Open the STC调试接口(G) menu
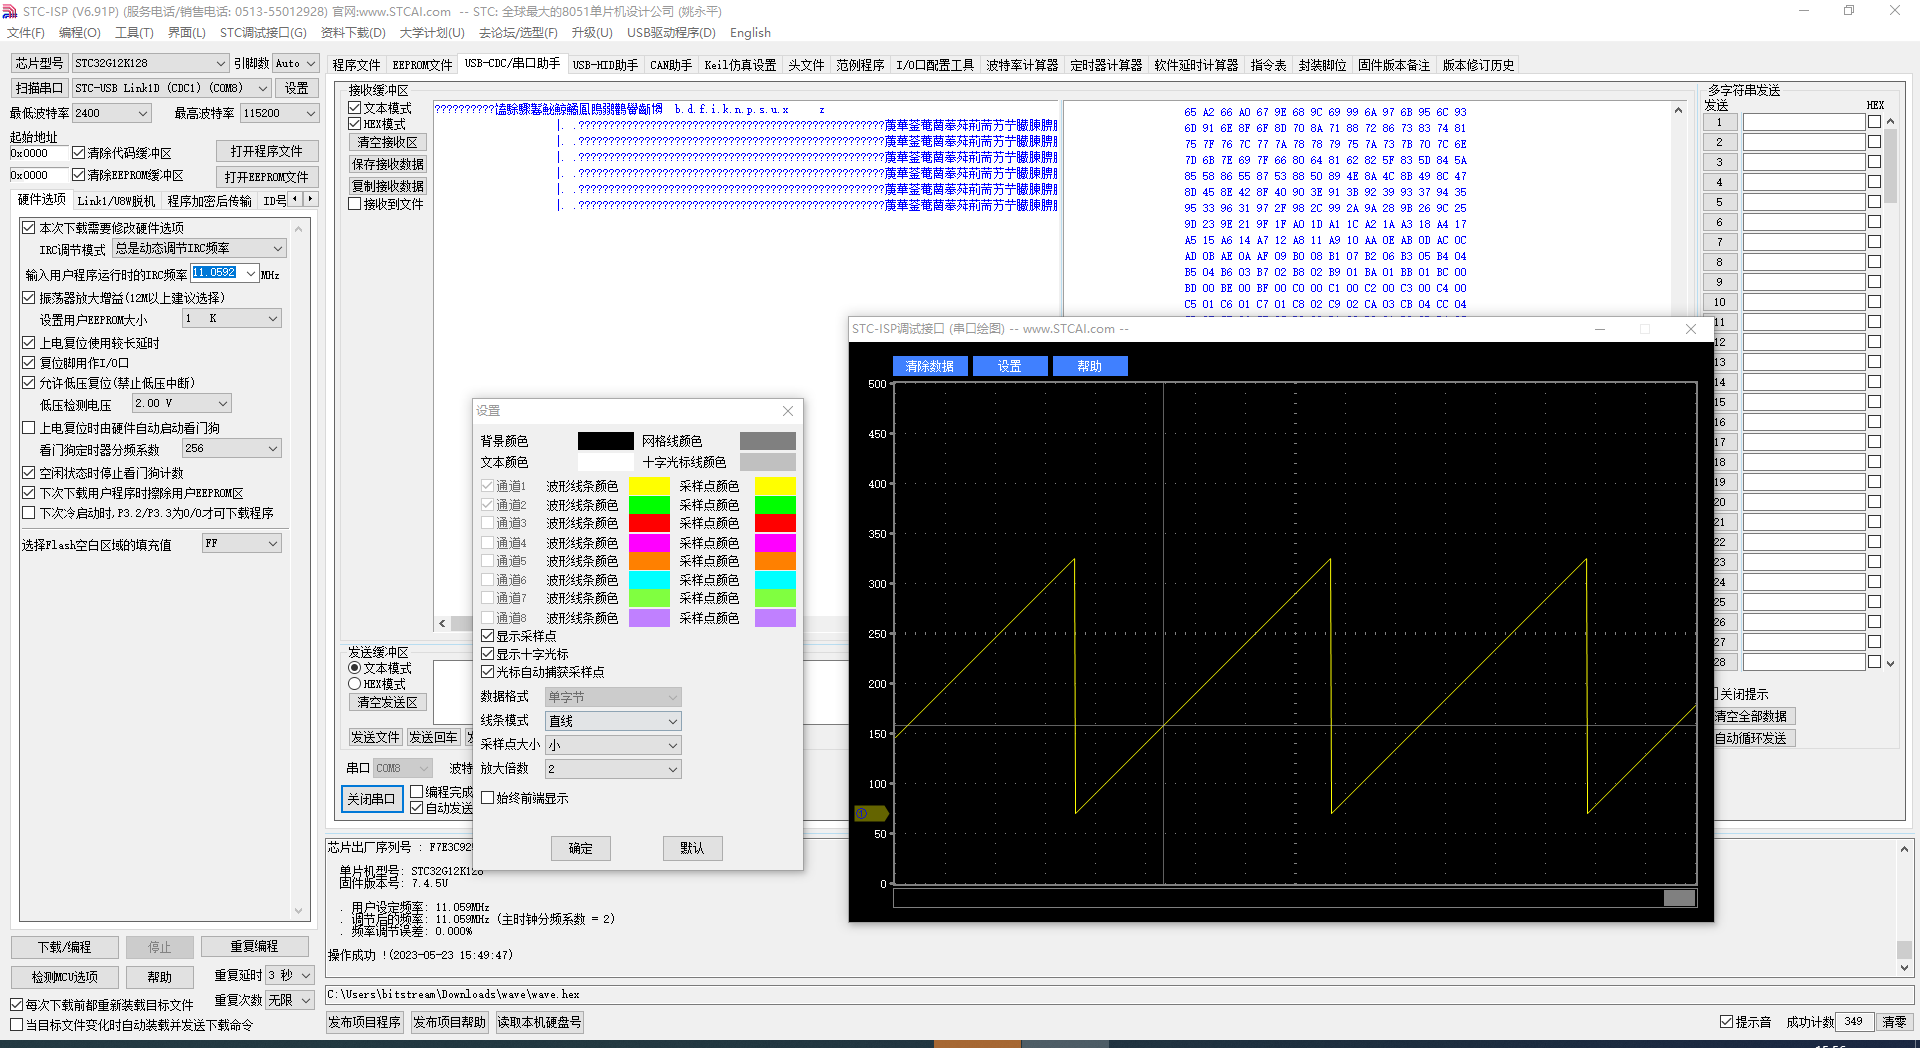 (x=263, y=33)
